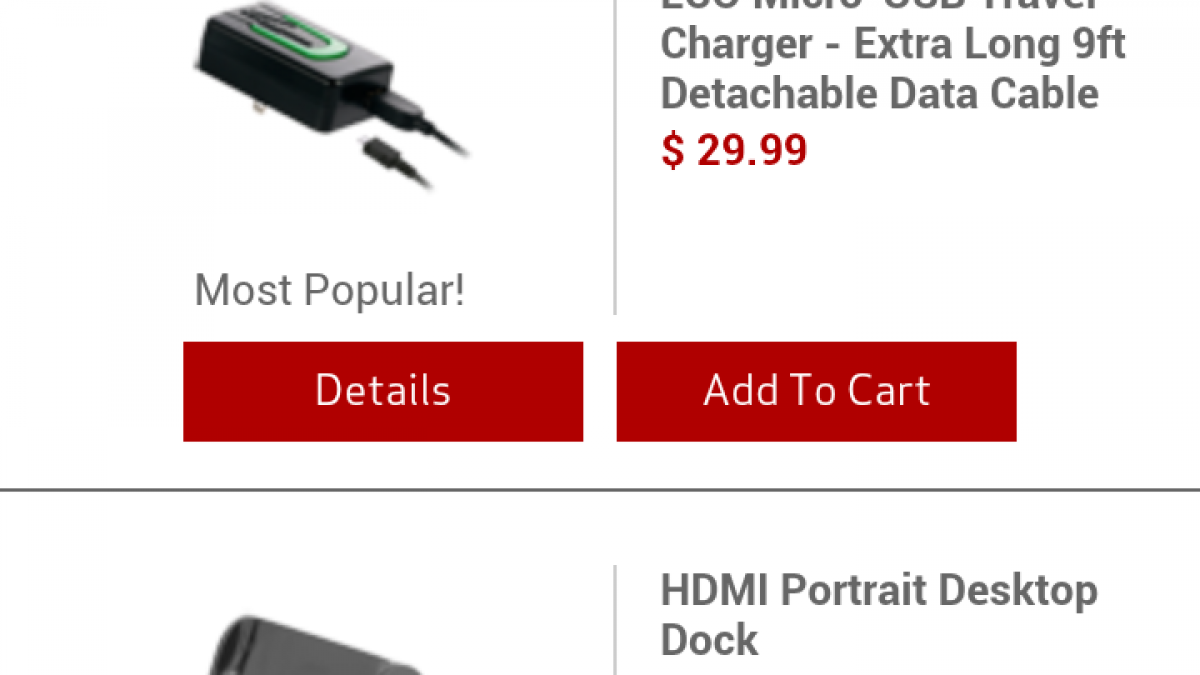The image size is (1200, 675).
Task: Click the word Dock in the second product title
Action: point(709,639)
